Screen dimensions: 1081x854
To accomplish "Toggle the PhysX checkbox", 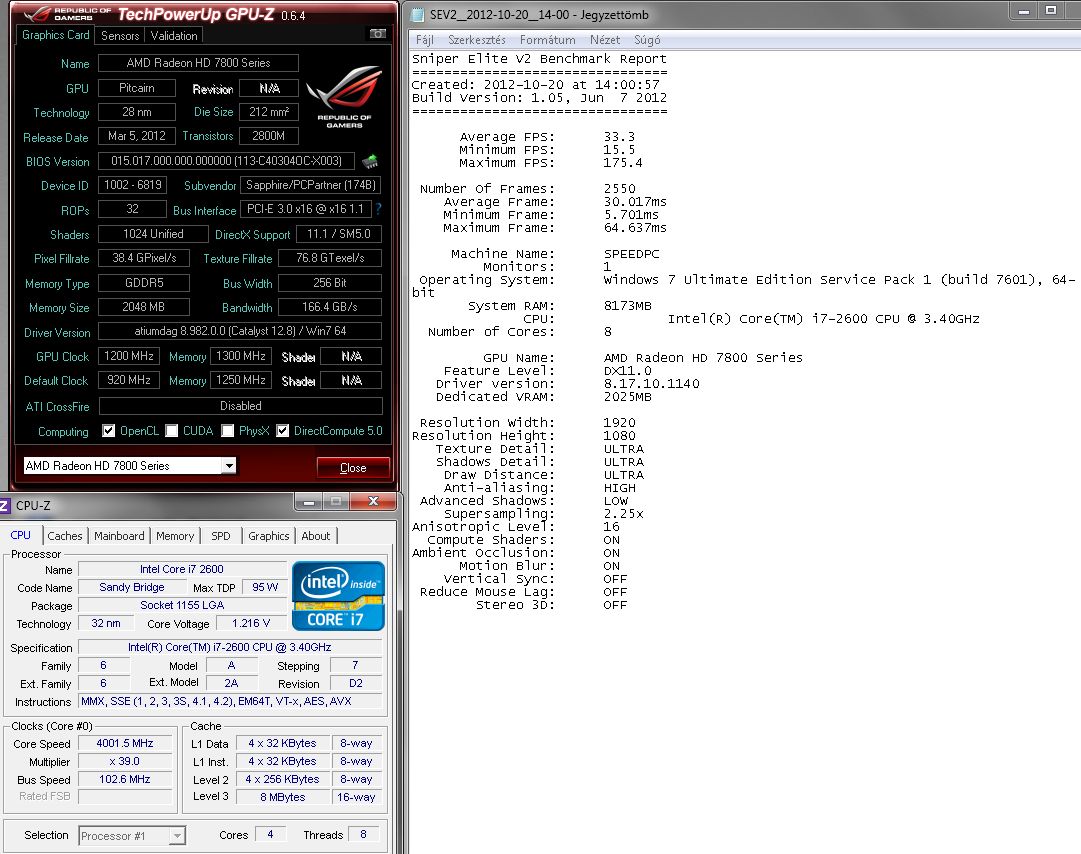I will (228, 431).
